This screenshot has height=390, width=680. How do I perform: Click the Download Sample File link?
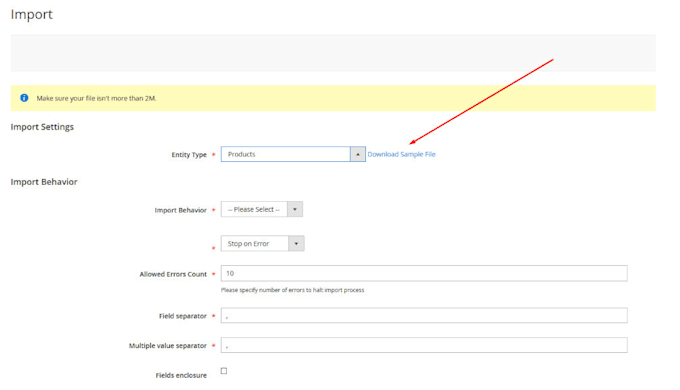(x=402, y=154)
